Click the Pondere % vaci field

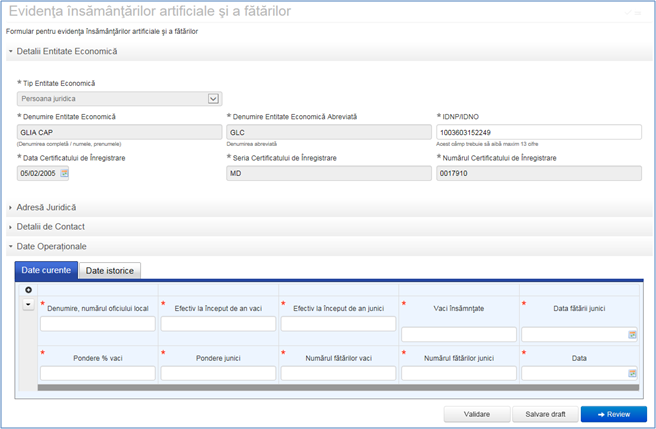coord(97,373)
